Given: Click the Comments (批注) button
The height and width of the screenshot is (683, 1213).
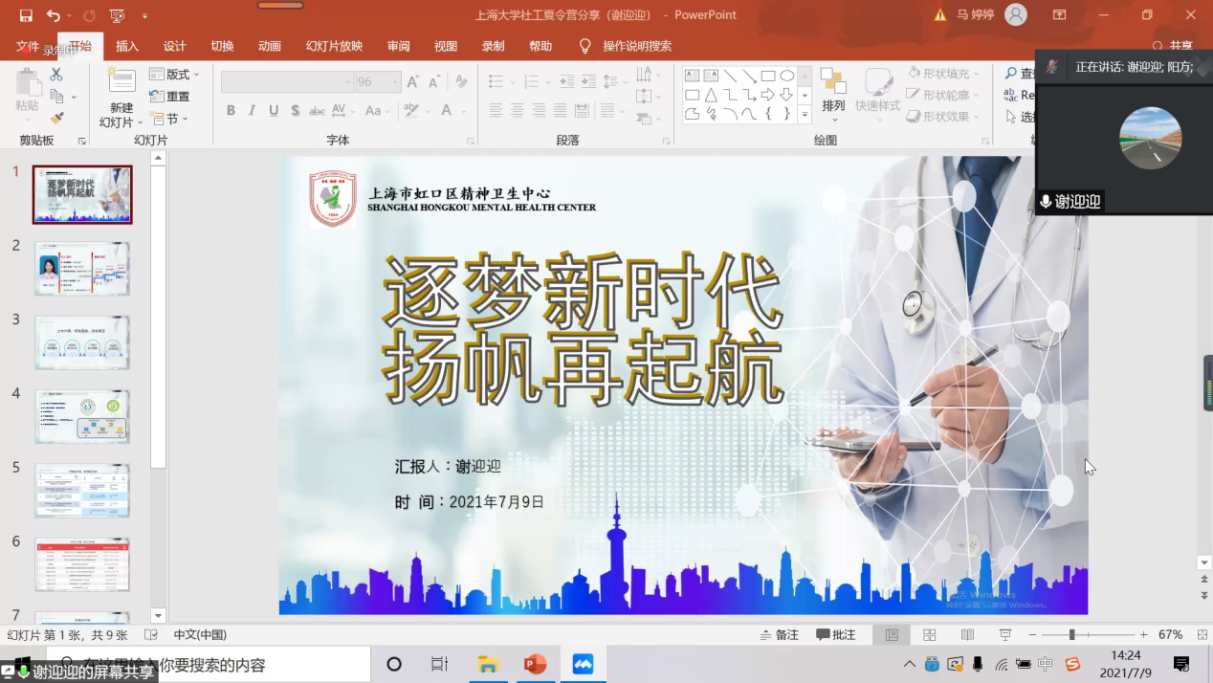Looking at the screenshot, I should (836, 635).
